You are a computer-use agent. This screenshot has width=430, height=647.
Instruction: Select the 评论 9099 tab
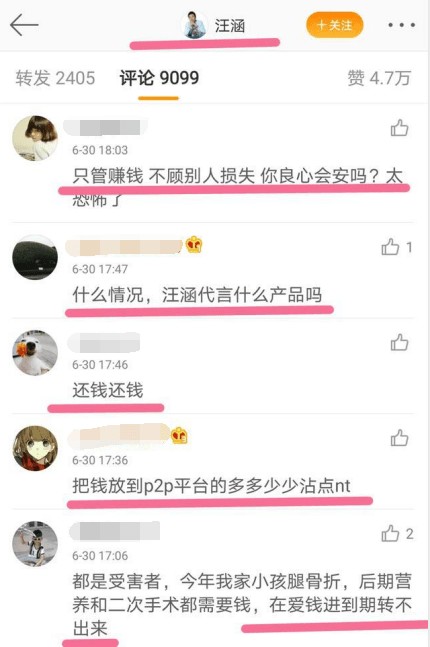coord(159,78)
